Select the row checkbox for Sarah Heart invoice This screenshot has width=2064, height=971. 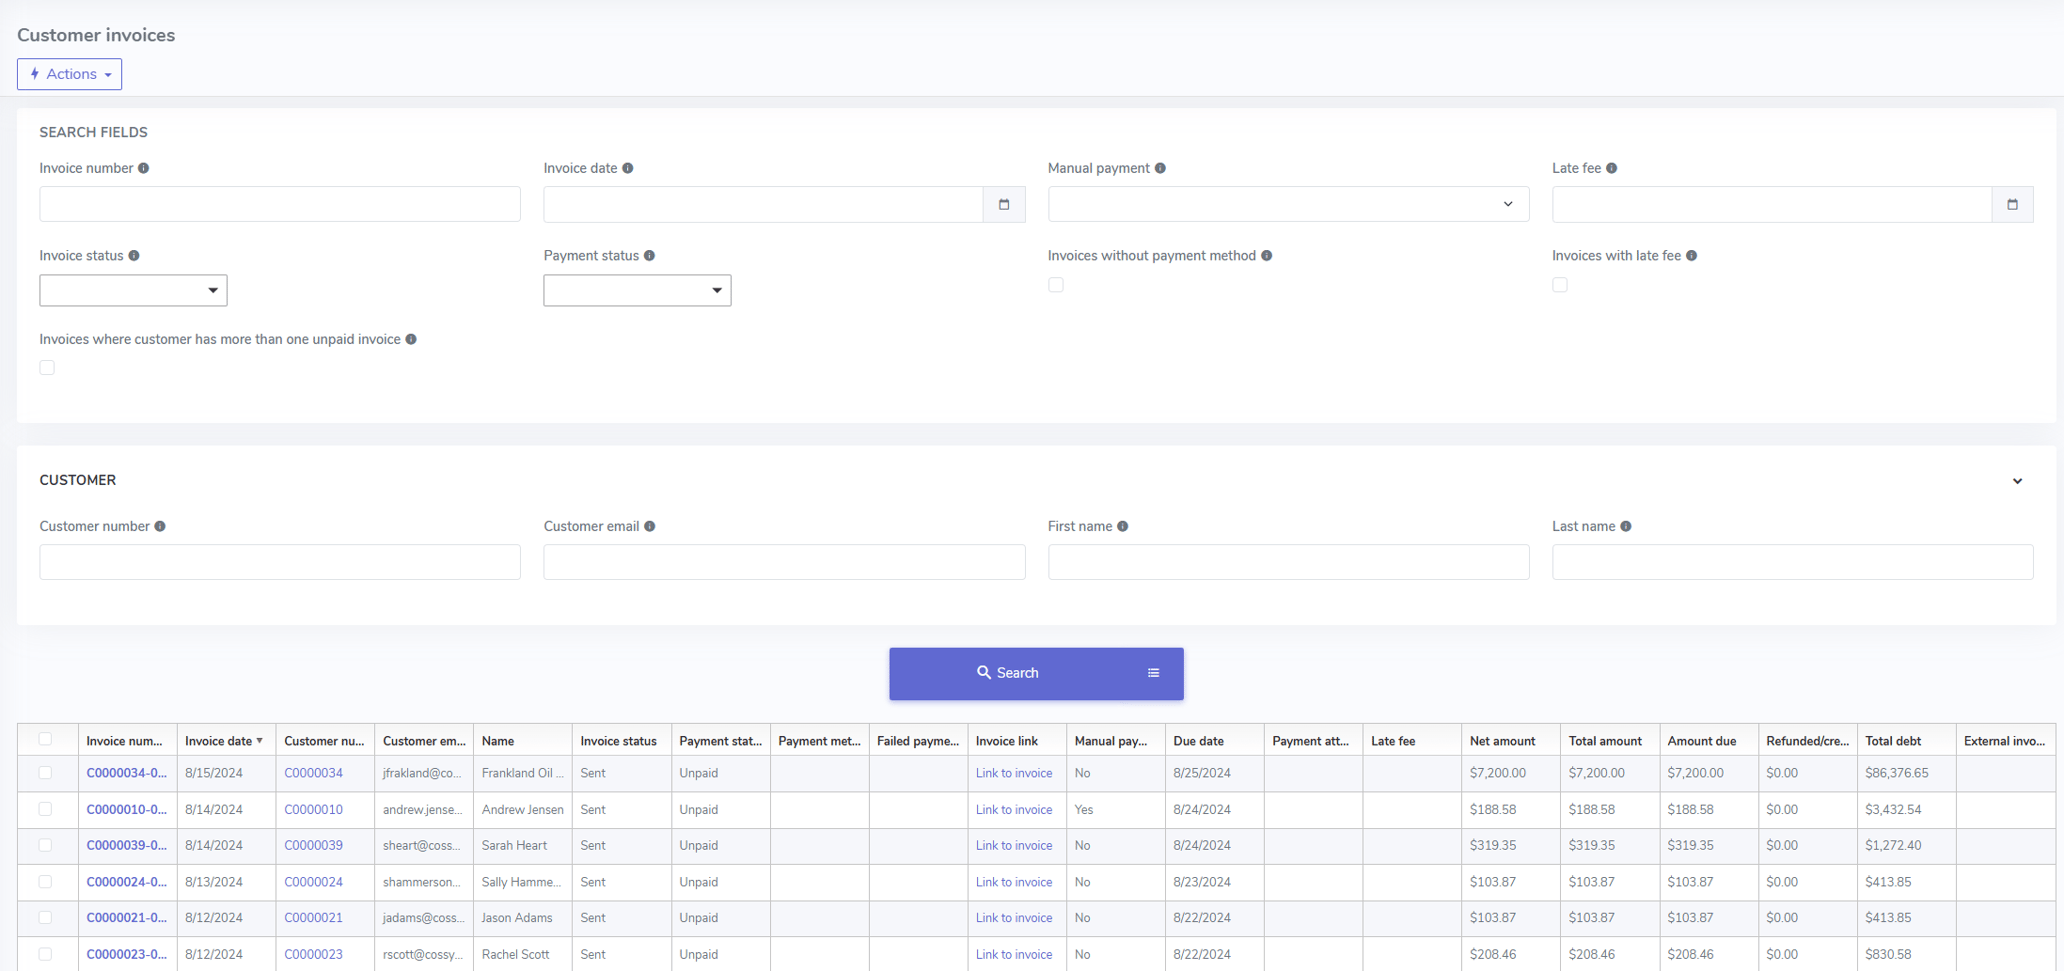click(x=45, y=845)
